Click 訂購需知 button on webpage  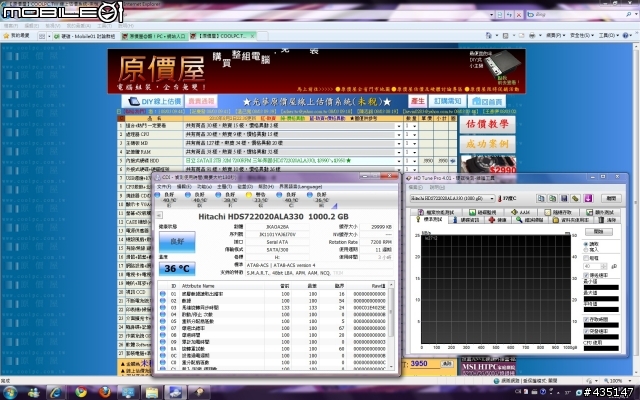(447, 101)
